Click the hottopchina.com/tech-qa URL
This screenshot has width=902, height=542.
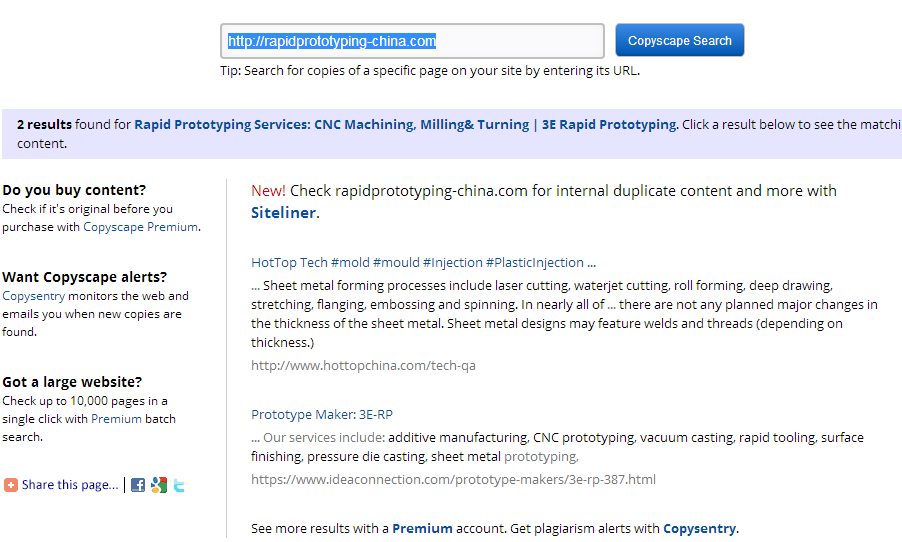tap(363, 365)
